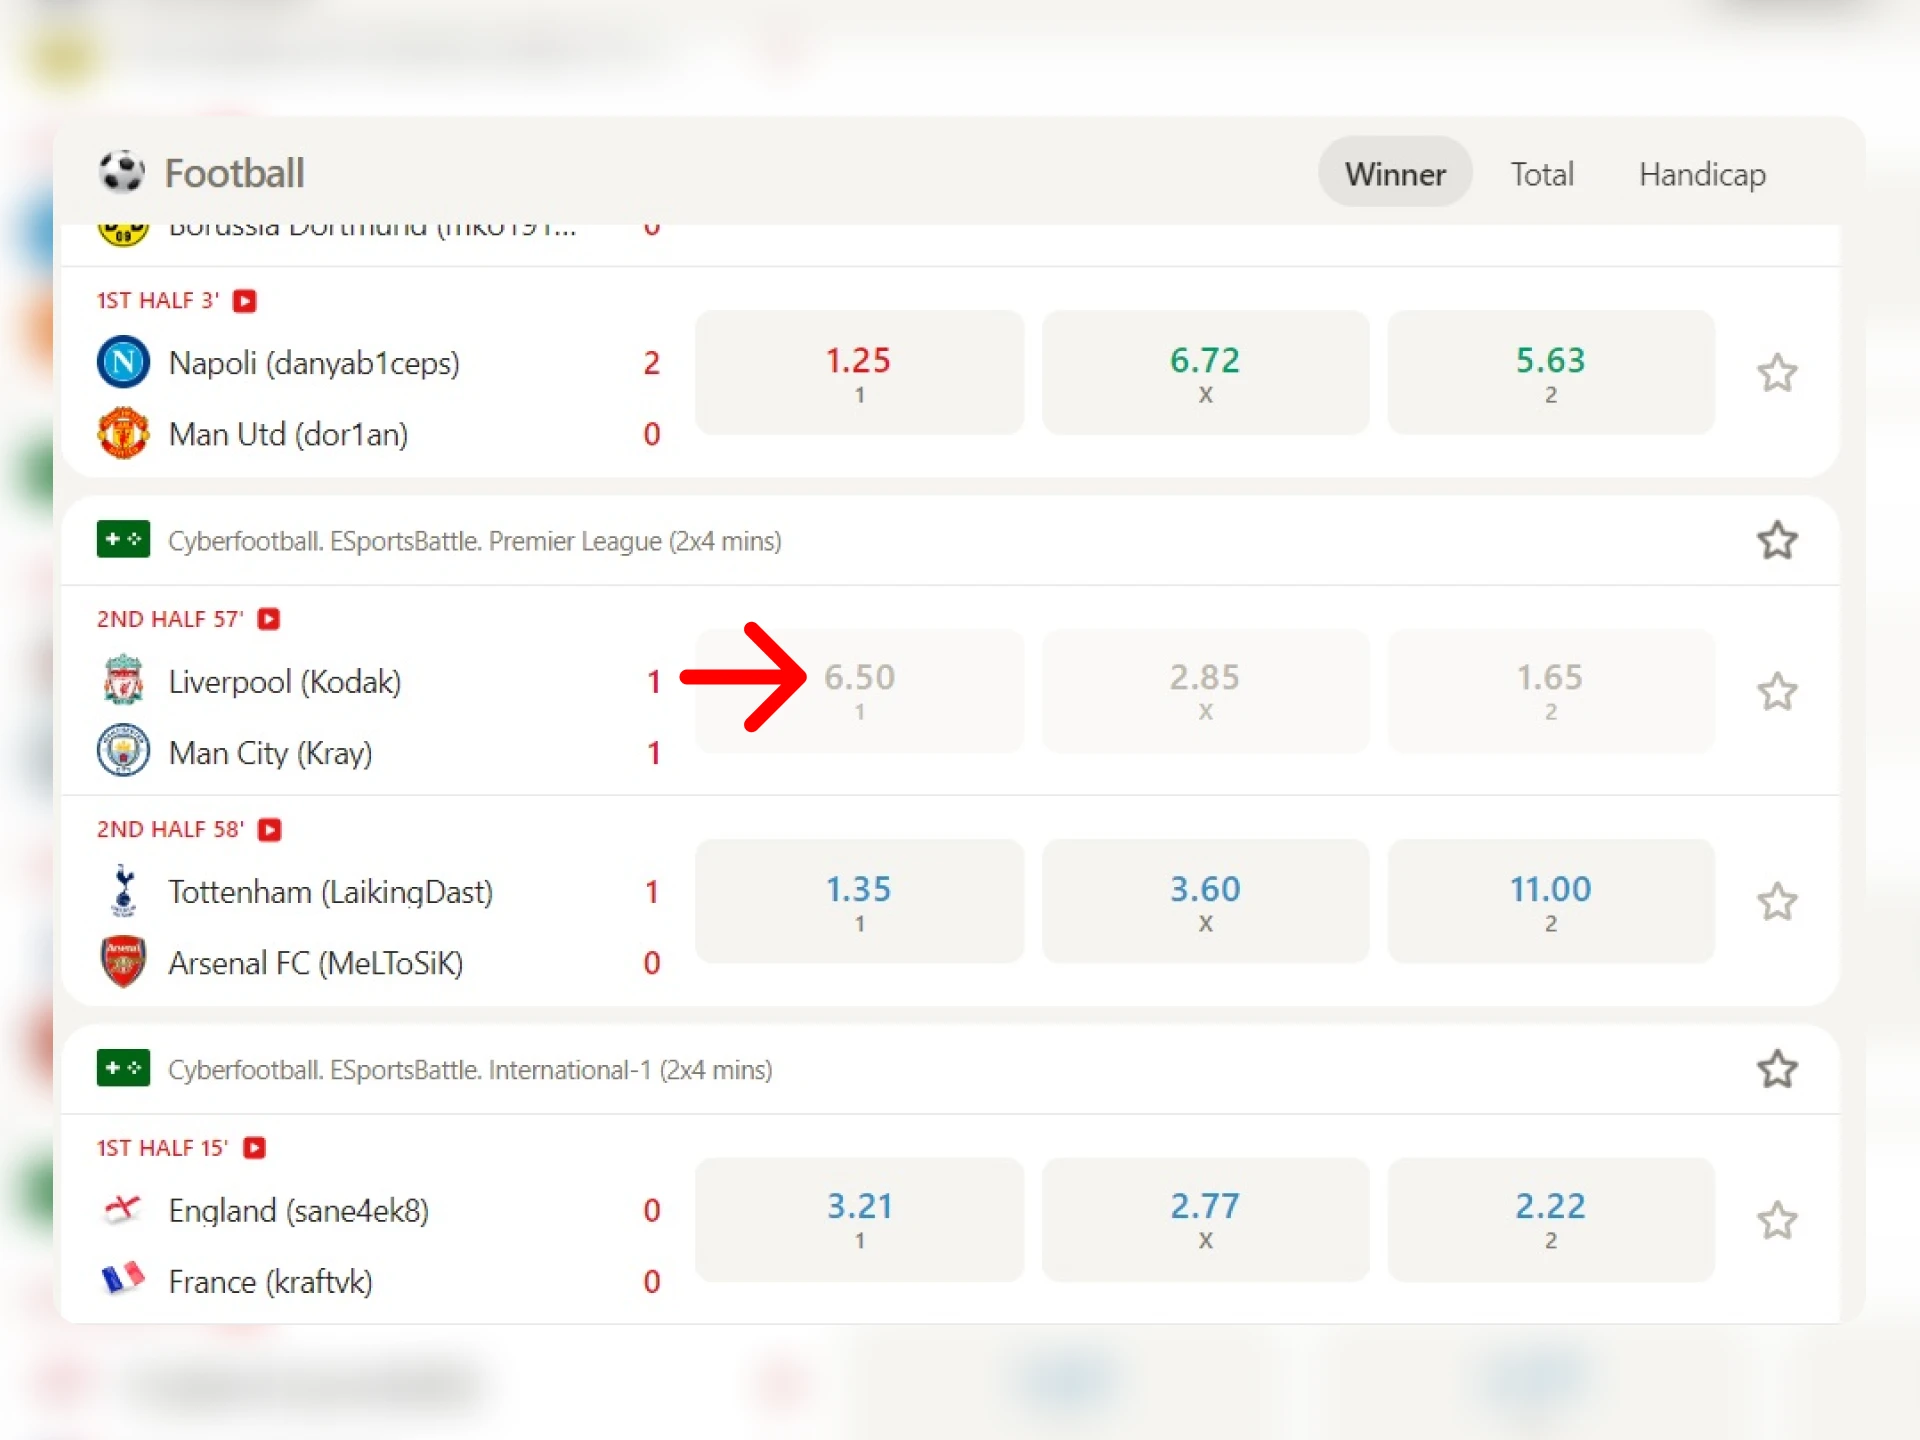
Task: Select the Winner tab
Action: (1395, 172)
